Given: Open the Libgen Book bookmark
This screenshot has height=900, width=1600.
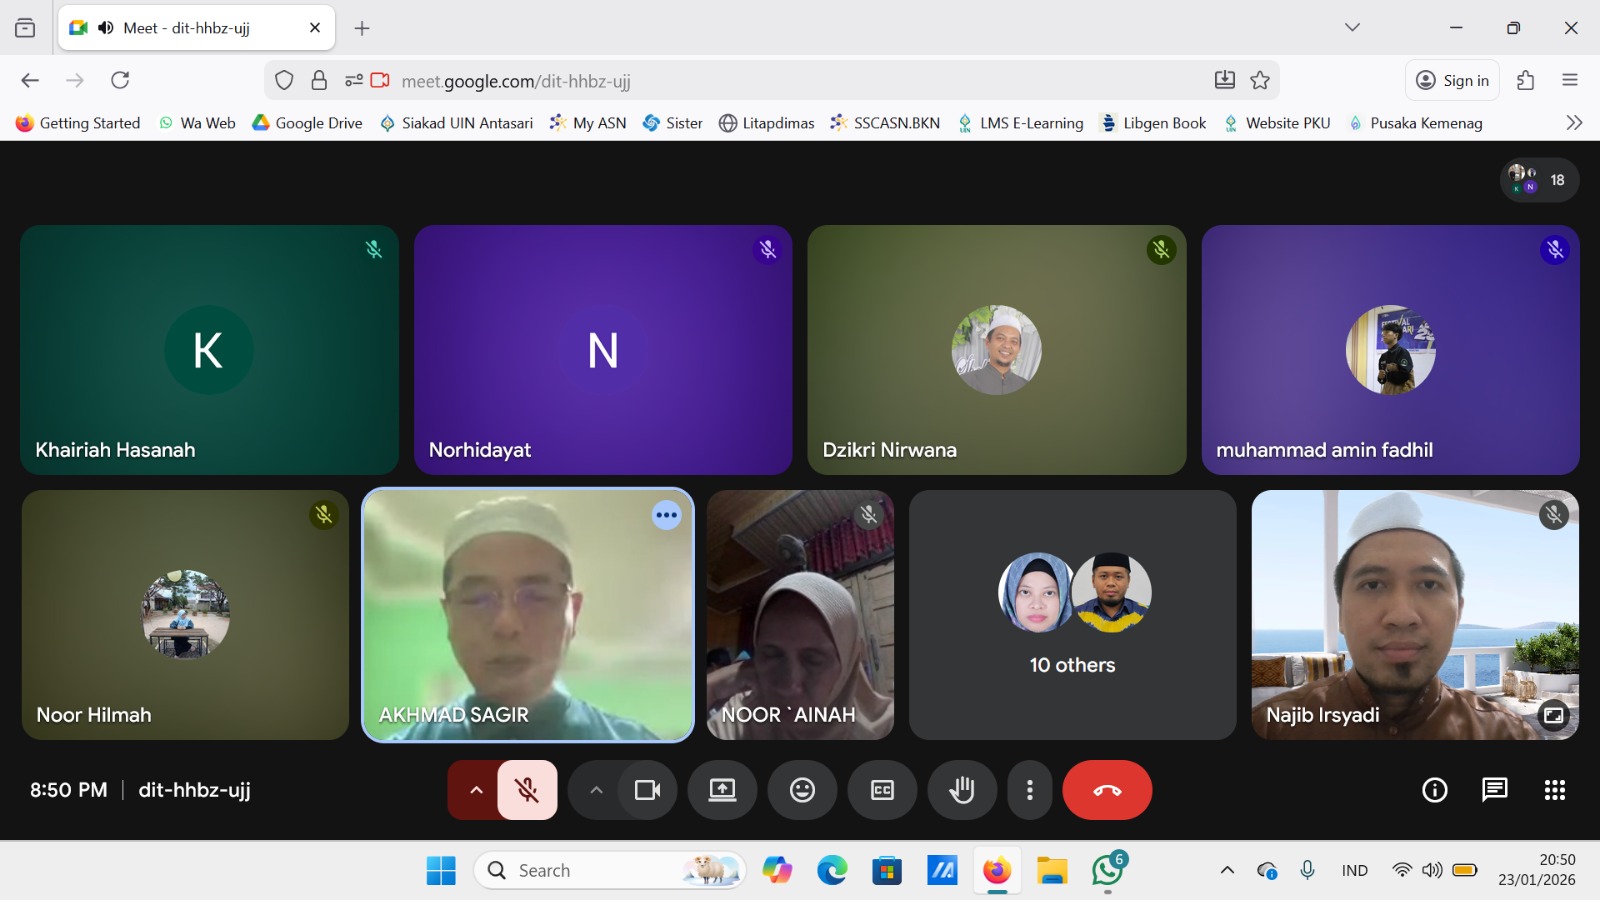Looking at the screenshot, I should [1153, 123].
